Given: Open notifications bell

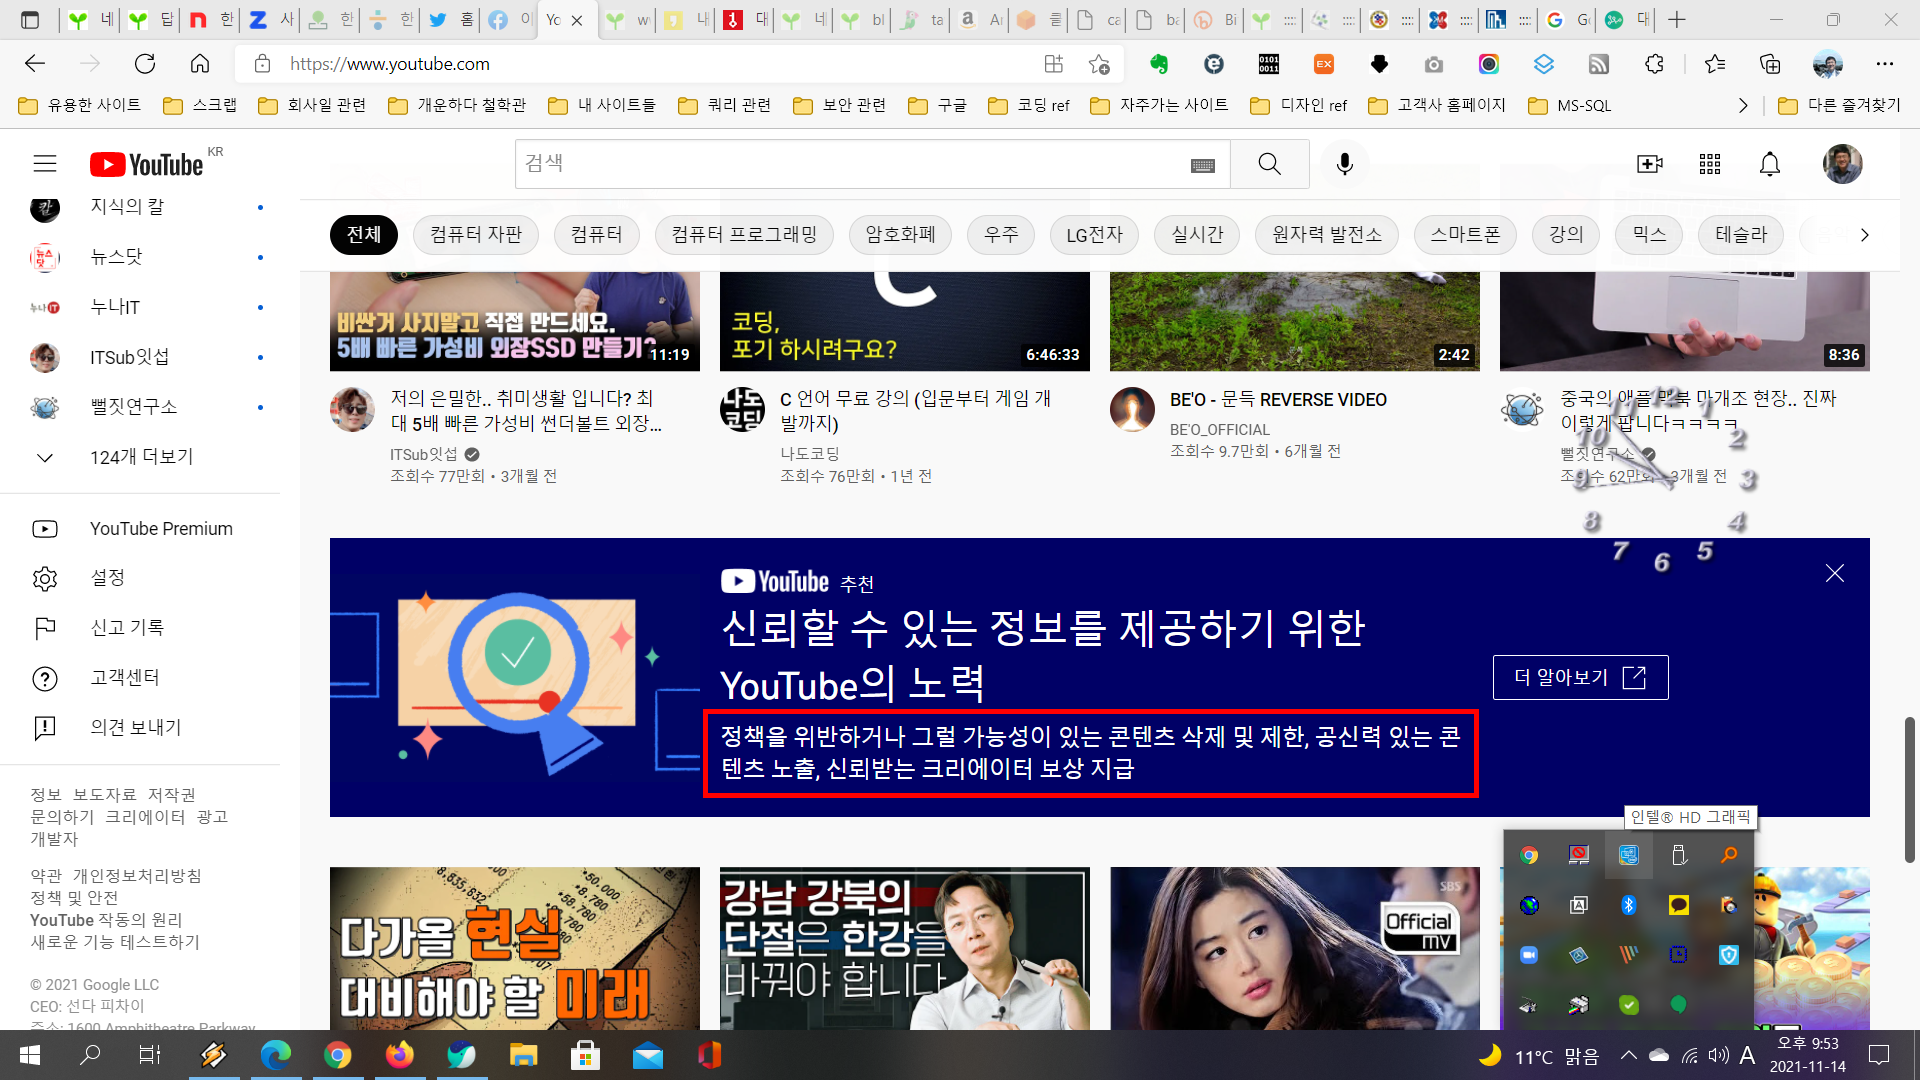Looking at the screenshot, I should point(1770,164).
